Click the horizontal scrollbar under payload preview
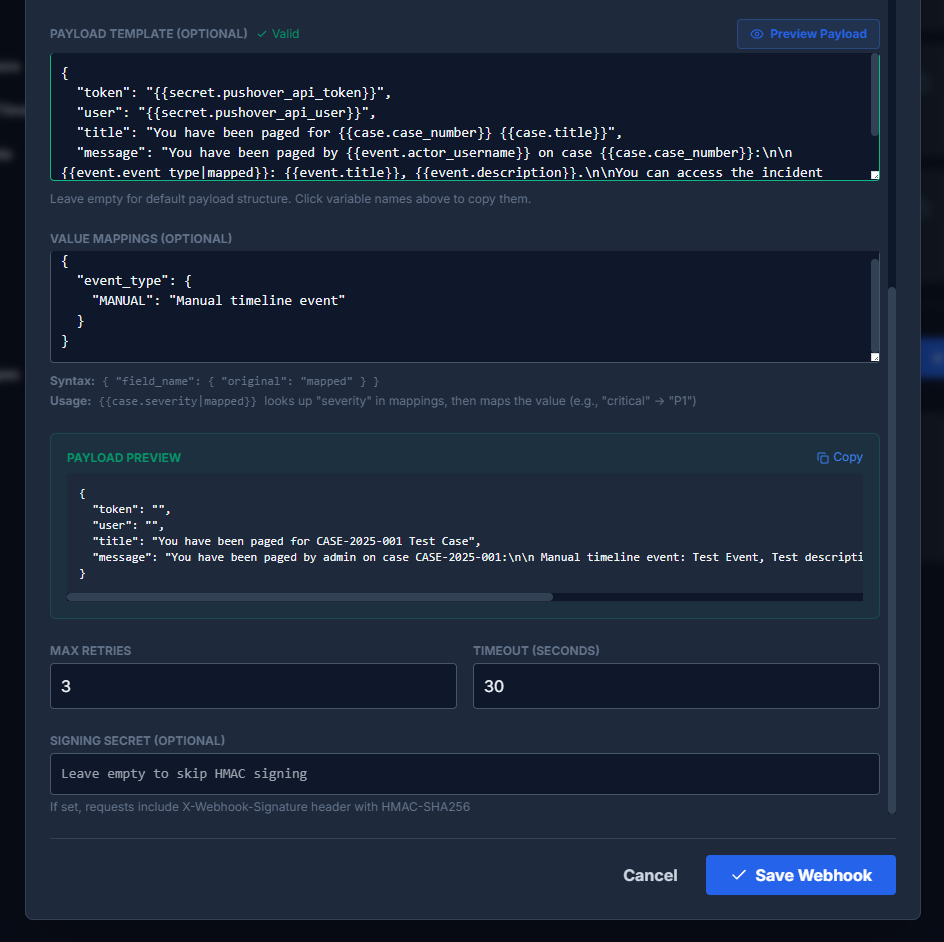Screen dimensions: 944x942 pyautogui.click(x=310, y=597)
